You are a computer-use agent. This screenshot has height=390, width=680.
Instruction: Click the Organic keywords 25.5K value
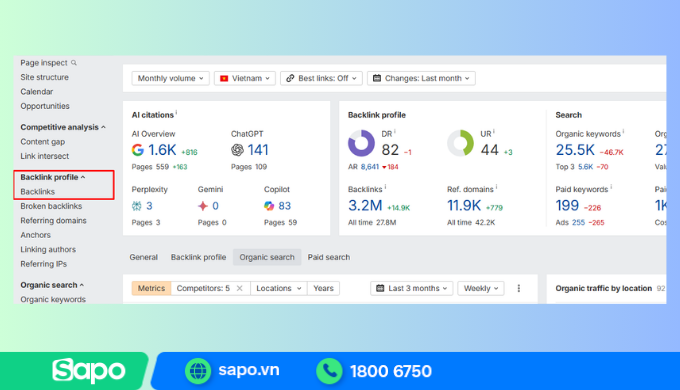(575, 150)
